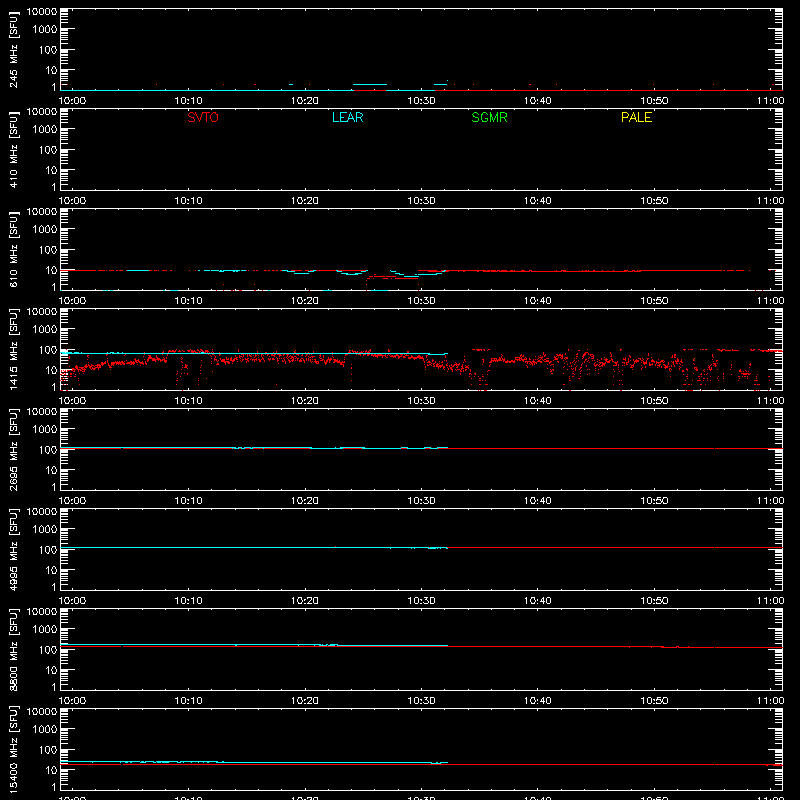Click the 10:10 time label under 4995 MHz panel
Image resolution: width=800 pixels, height=800 pixels.
pyautogui.click(x=188, y=601)
